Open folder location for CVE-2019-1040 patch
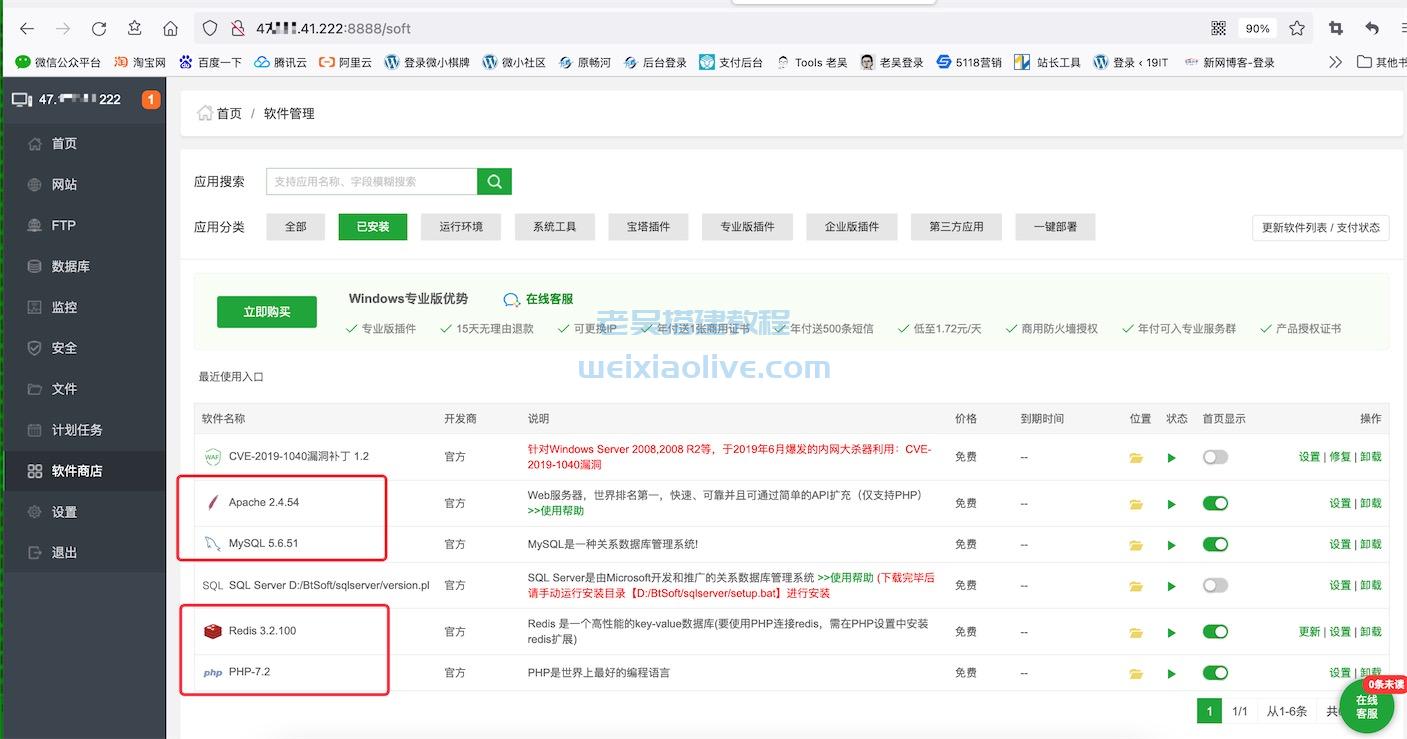The height and width of the screenshot is (739, 1407). (x=1136, y=458)
